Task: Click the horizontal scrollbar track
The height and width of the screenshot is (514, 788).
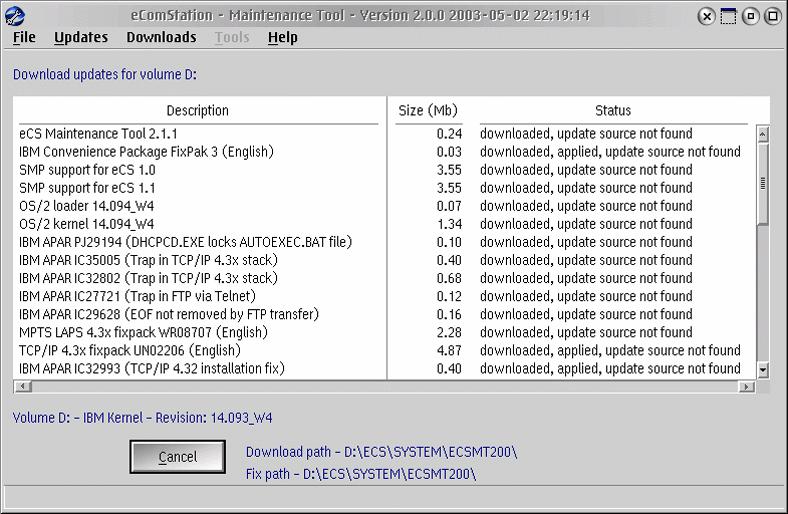Action: click(384, 386)
